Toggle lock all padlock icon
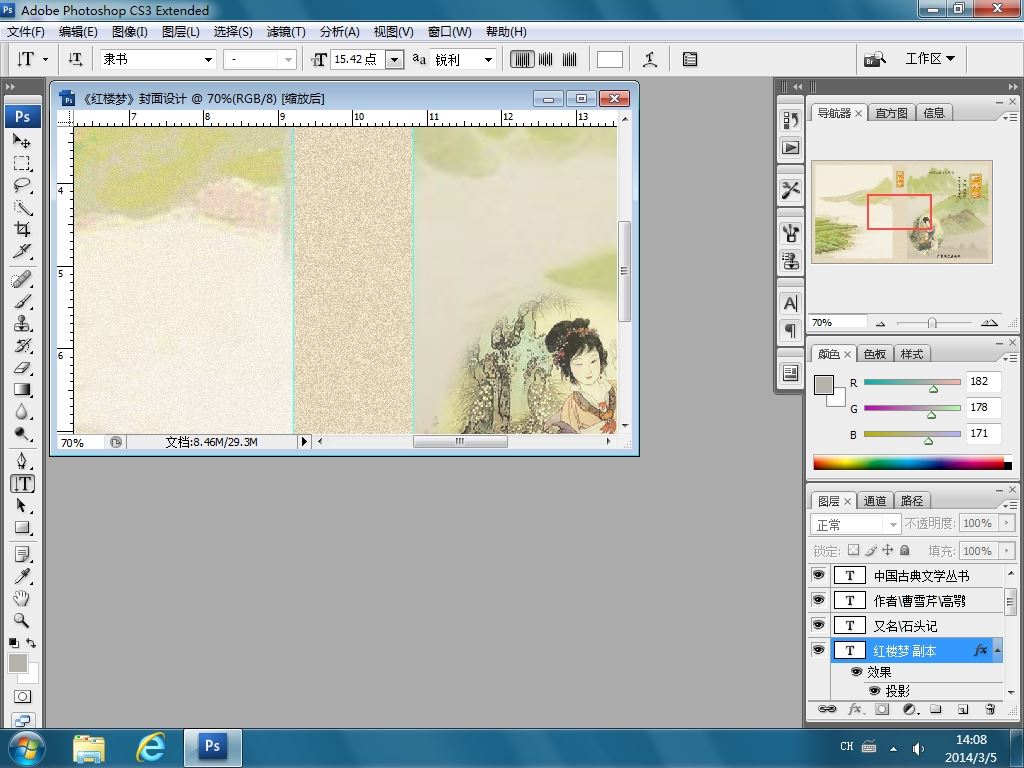 pos(904,551)
